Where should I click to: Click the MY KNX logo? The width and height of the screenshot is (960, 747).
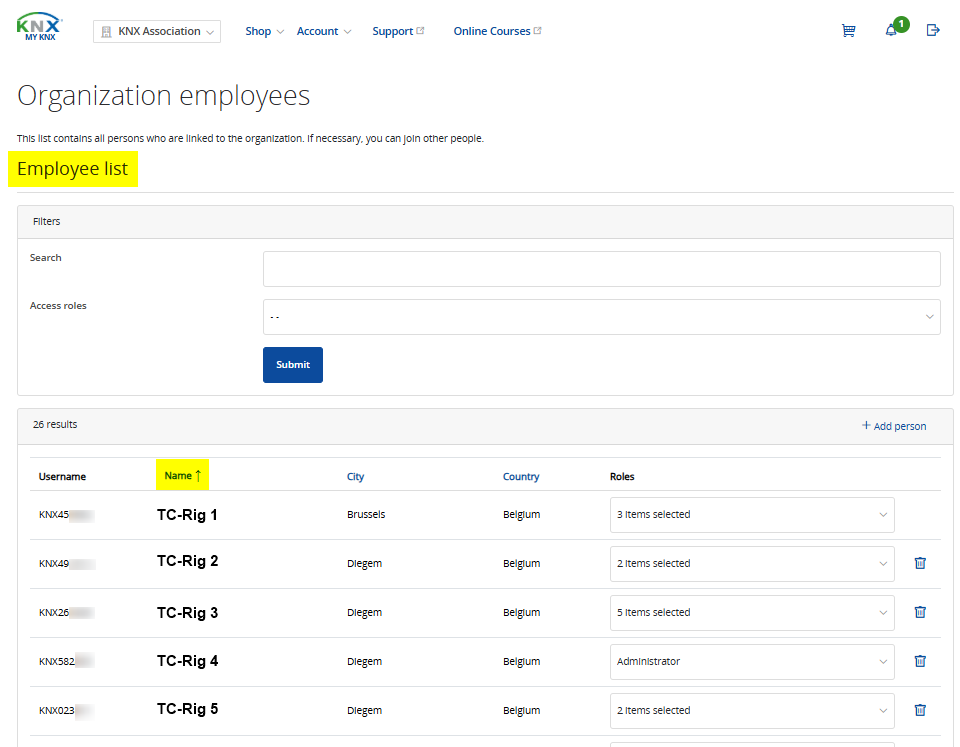tap(39, 27)
